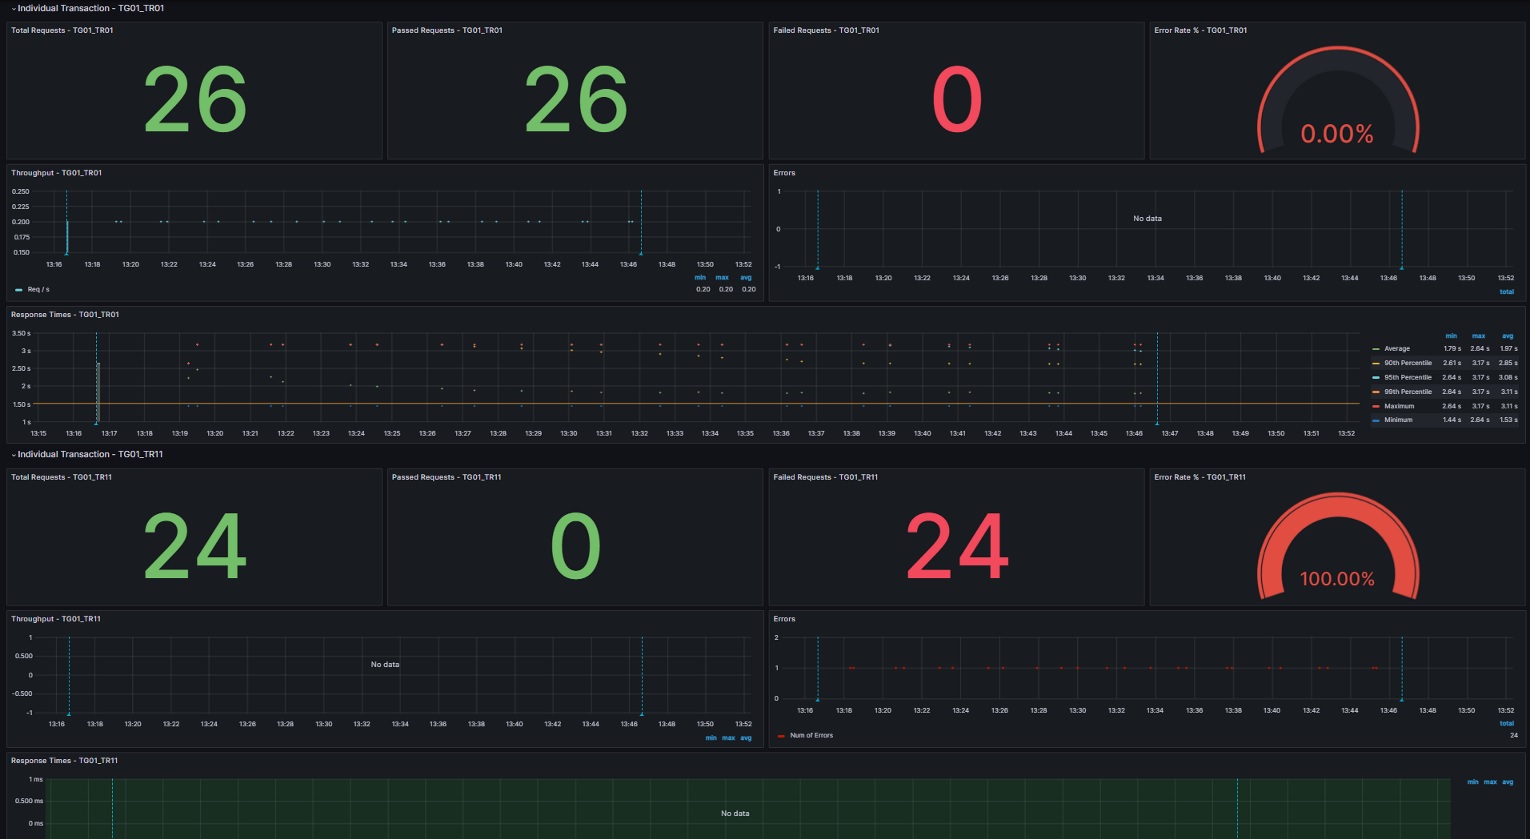
Task: Click the 95th Percentile series color line
Action: [x=1376, y=378]
